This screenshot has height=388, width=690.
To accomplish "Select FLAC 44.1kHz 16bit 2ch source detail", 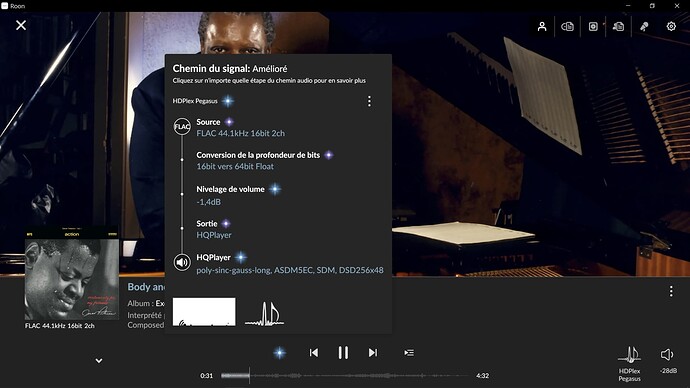I will click(x=240, y=133).
